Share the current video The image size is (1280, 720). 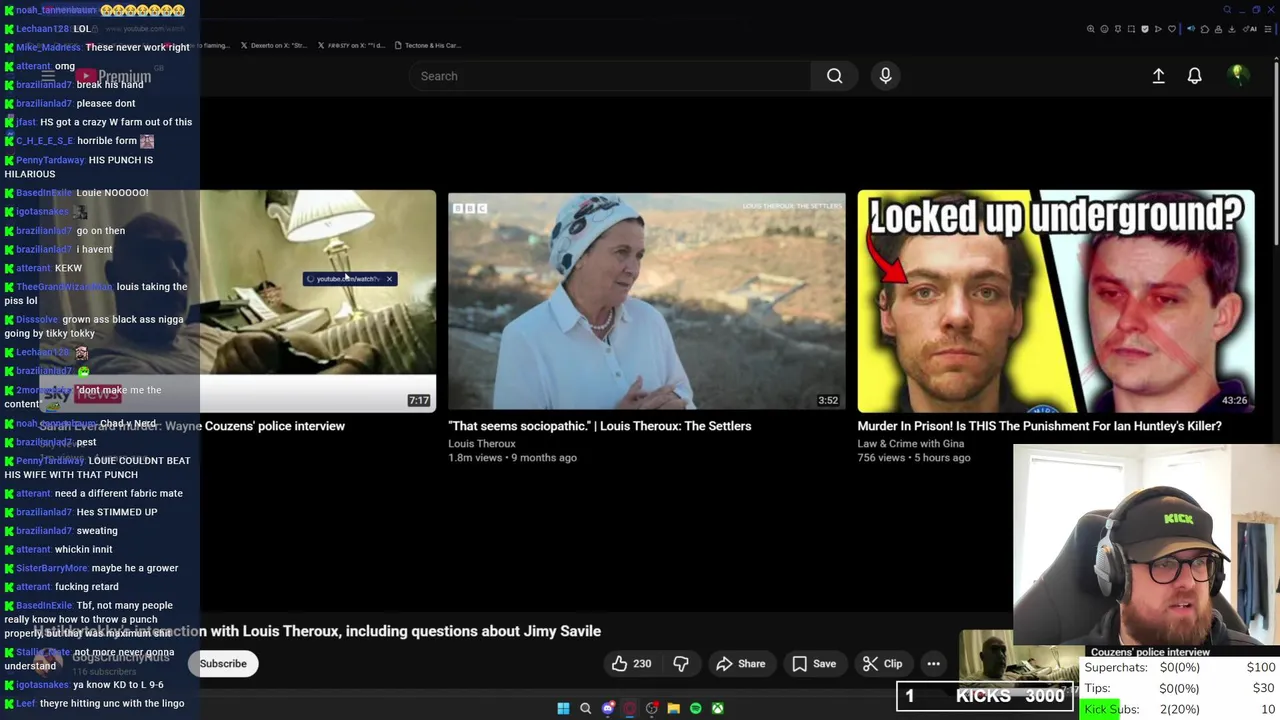click(741, 664)
